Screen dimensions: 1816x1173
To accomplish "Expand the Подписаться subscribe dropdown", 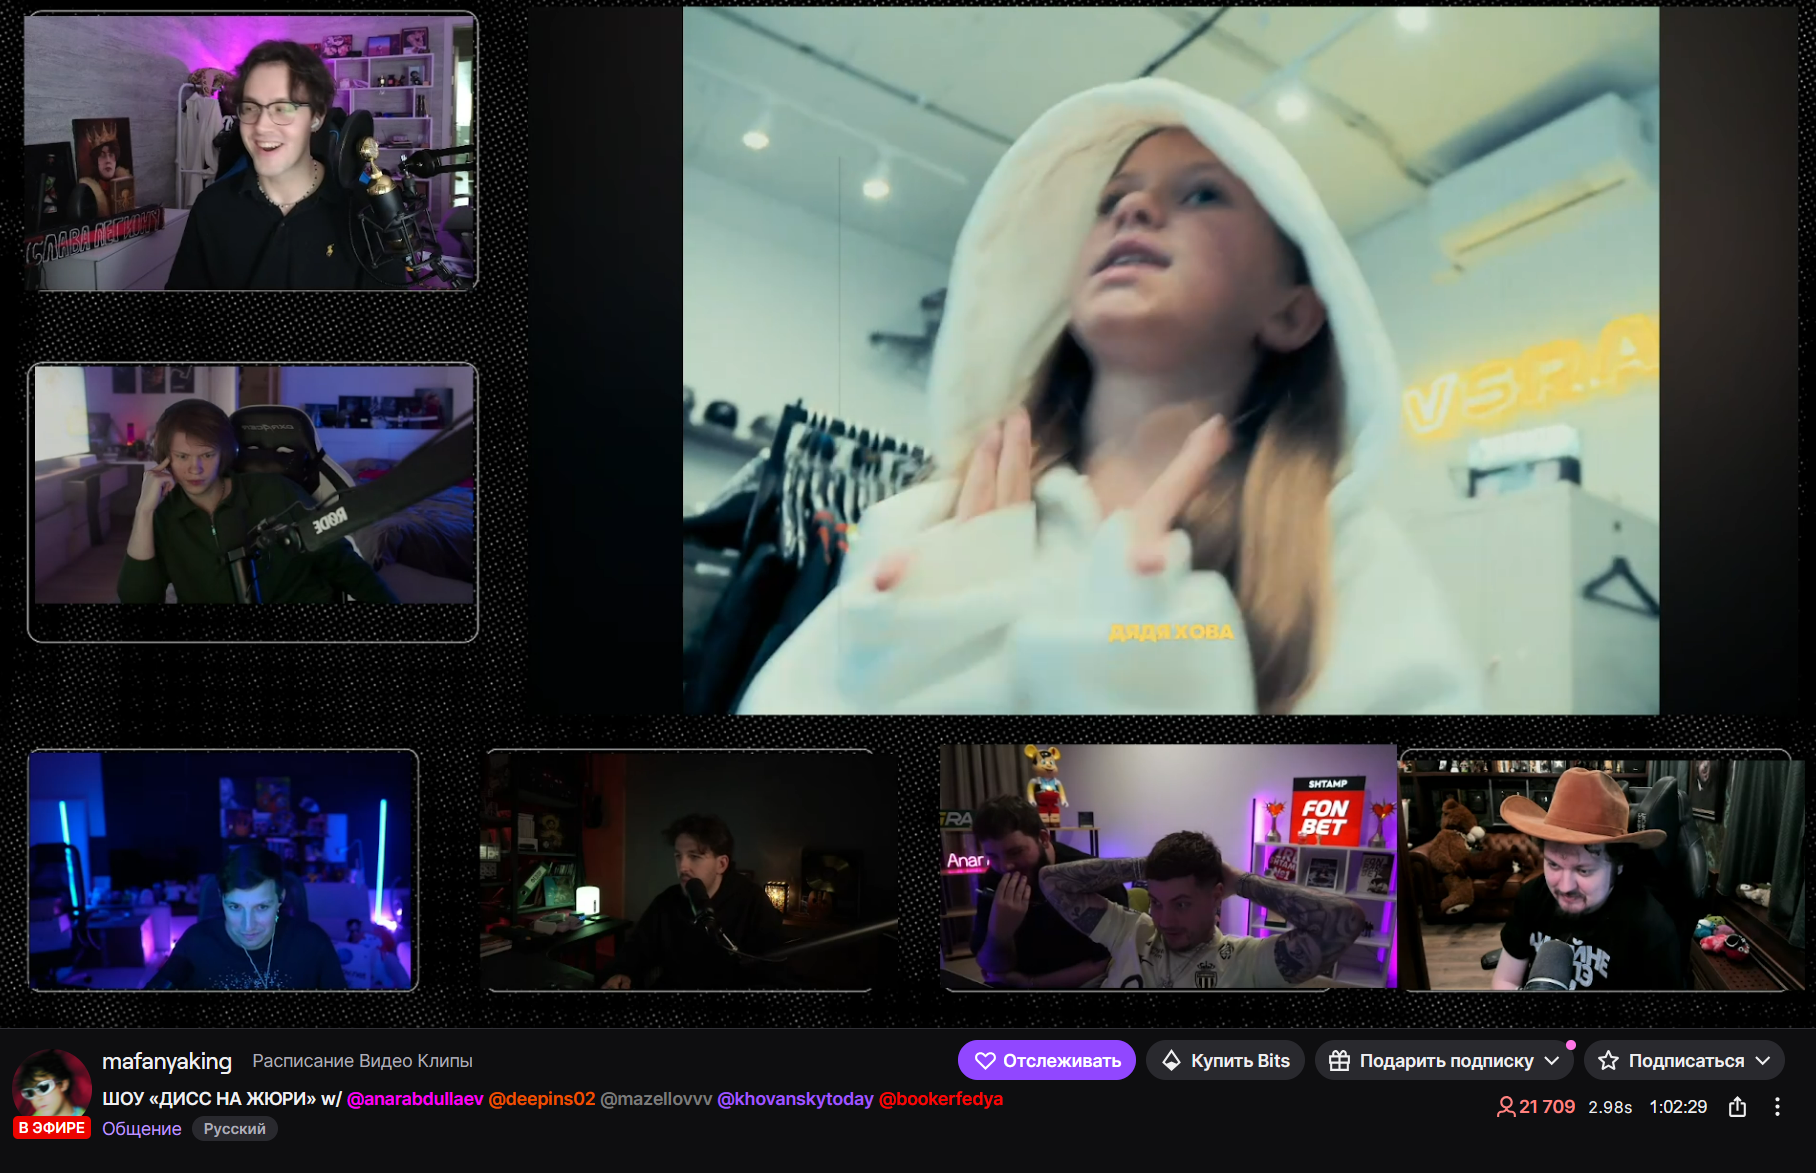I will 1684,1060.
